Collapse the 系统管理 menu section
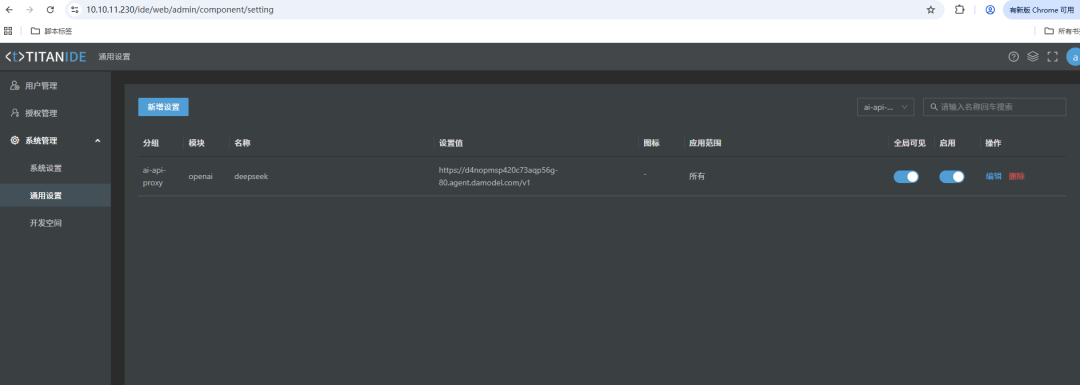 pyautogui.click(x=55, y=141)
